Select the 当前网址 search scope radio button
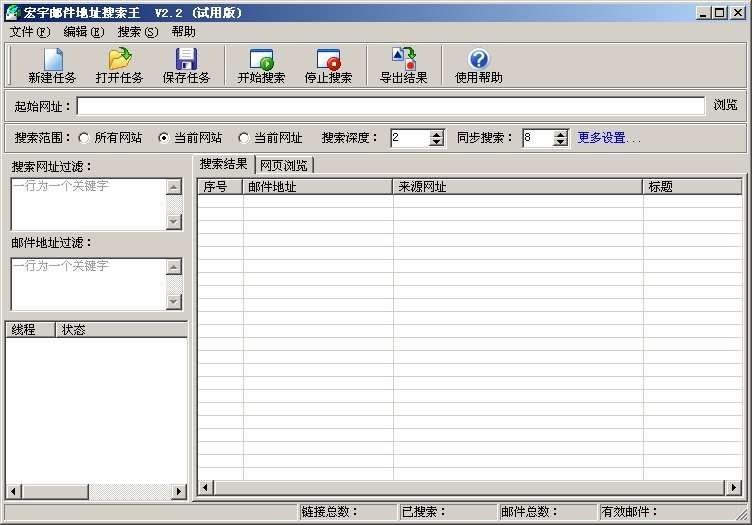752x525 pixels. pos(244,138)
